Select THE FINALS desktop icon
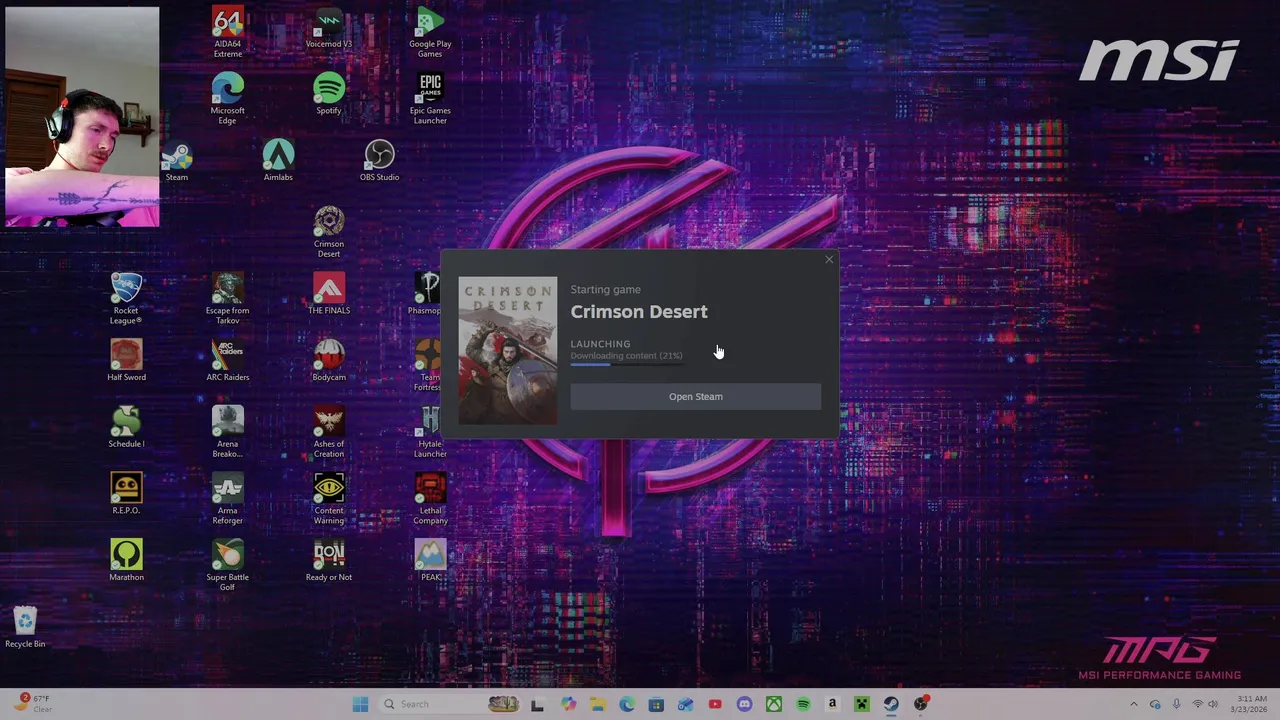Screen dimensions: 1280x720 (x=328, y=294)
